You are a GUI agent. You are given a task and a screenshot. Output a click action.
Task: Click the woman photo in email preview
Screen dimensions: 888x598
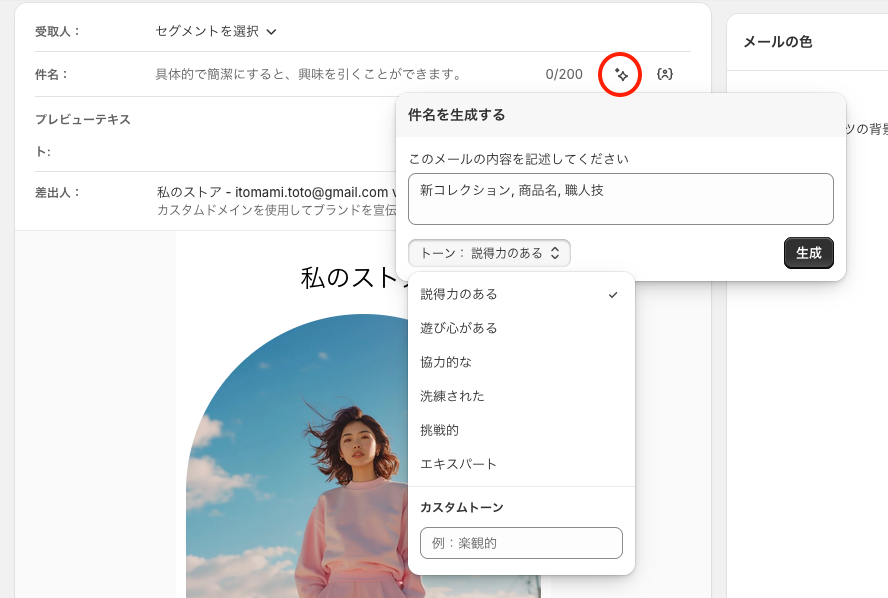tap(297, 456)
